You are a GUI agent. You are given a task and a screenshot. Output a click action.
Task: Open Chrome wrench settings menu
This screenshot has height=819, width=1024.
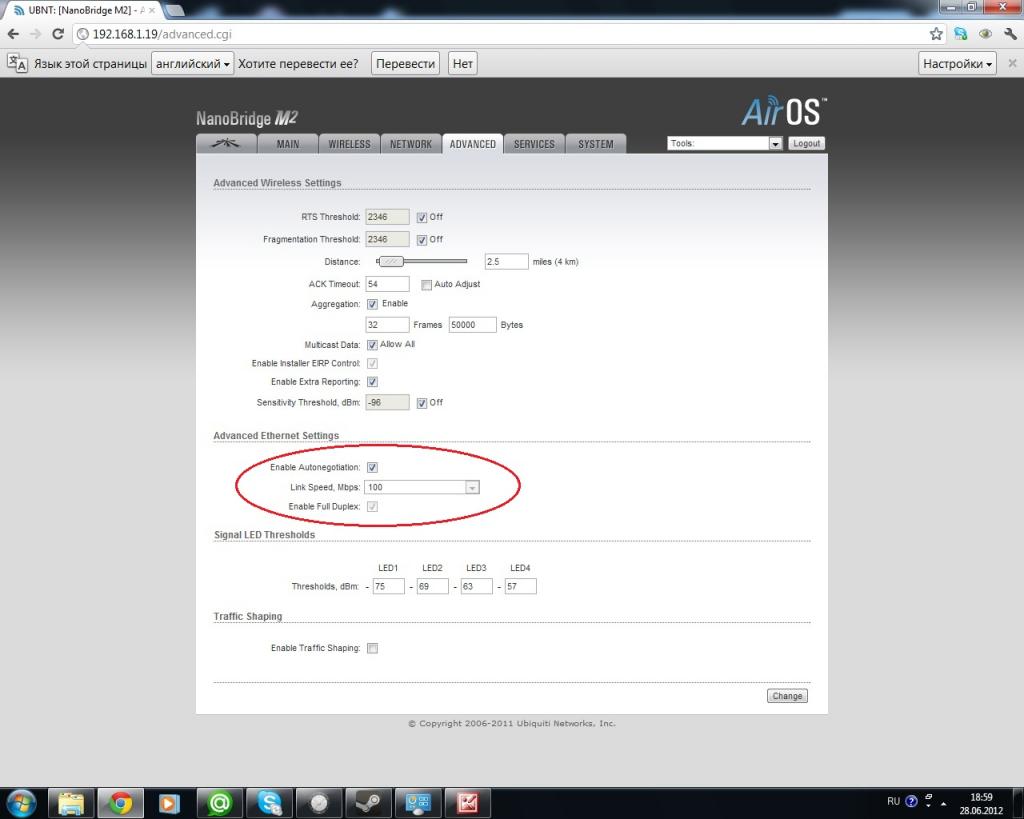click(x=1010, y=34)
